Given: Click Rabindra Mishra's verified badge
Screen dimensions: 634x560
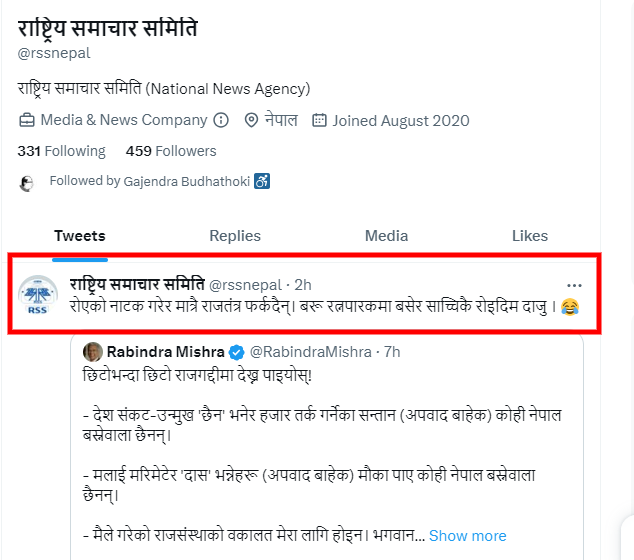Looking at the screenshot, I should [x=236, y=352].
